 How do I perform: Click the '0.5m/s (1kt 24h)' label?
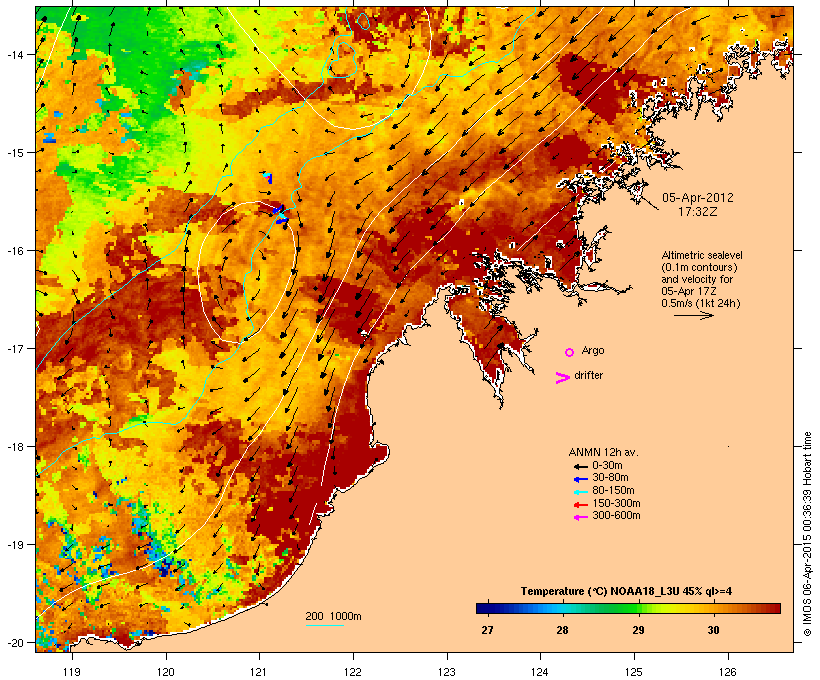coord(701,303)
